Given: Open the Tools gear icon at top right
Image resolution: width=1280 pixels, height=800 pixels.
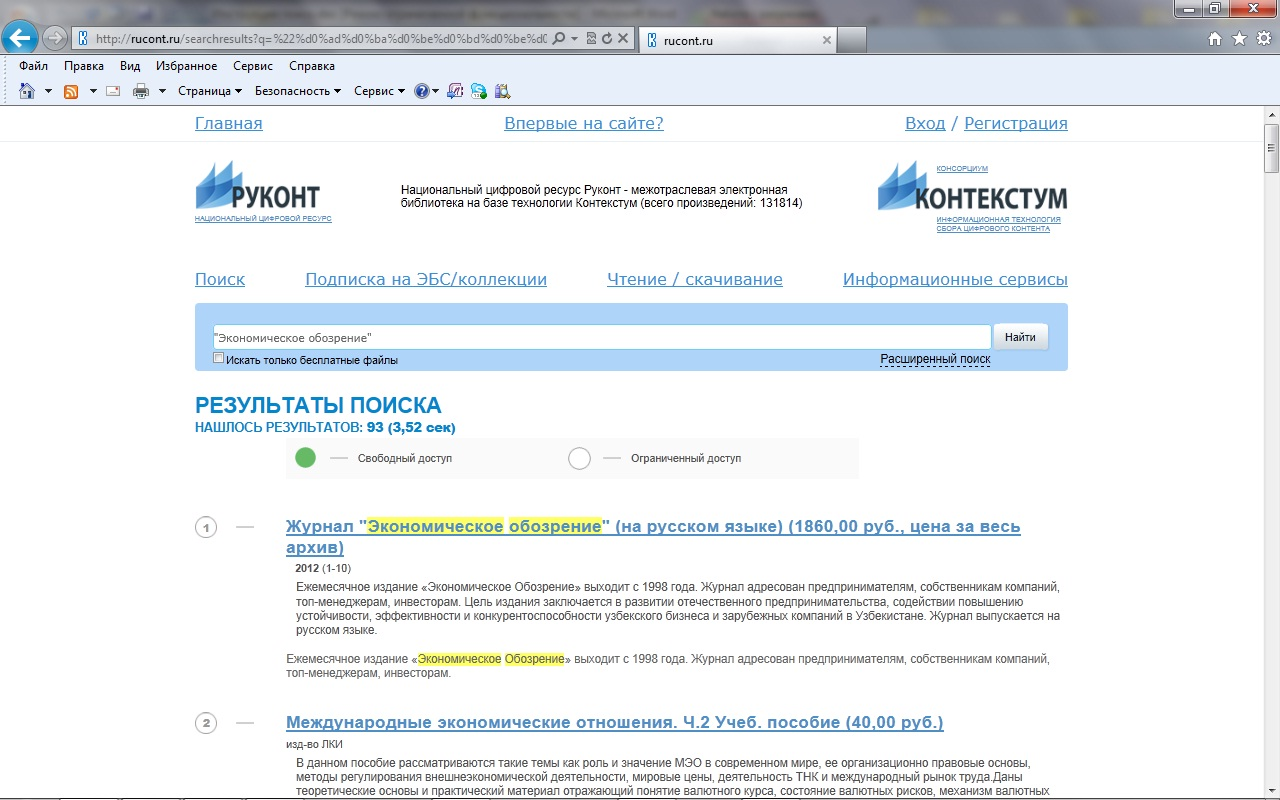Looking at the screenshot, I should point(1263,39).
